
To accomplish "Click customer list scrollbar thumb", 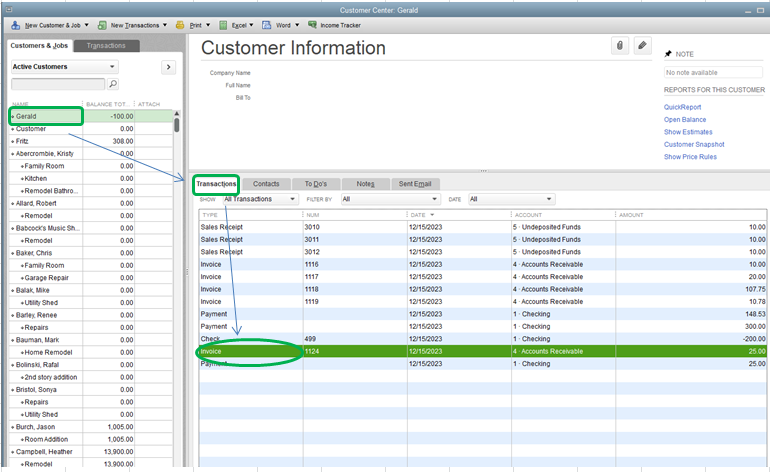I will point(176,124).
